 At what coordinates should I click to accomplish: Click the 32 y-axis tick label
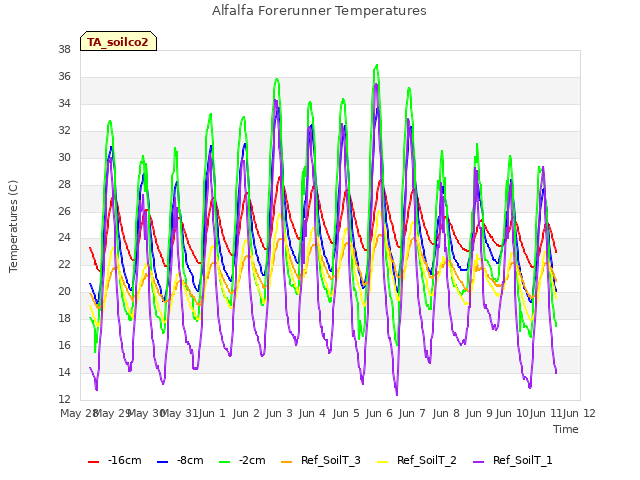point(64,130)
